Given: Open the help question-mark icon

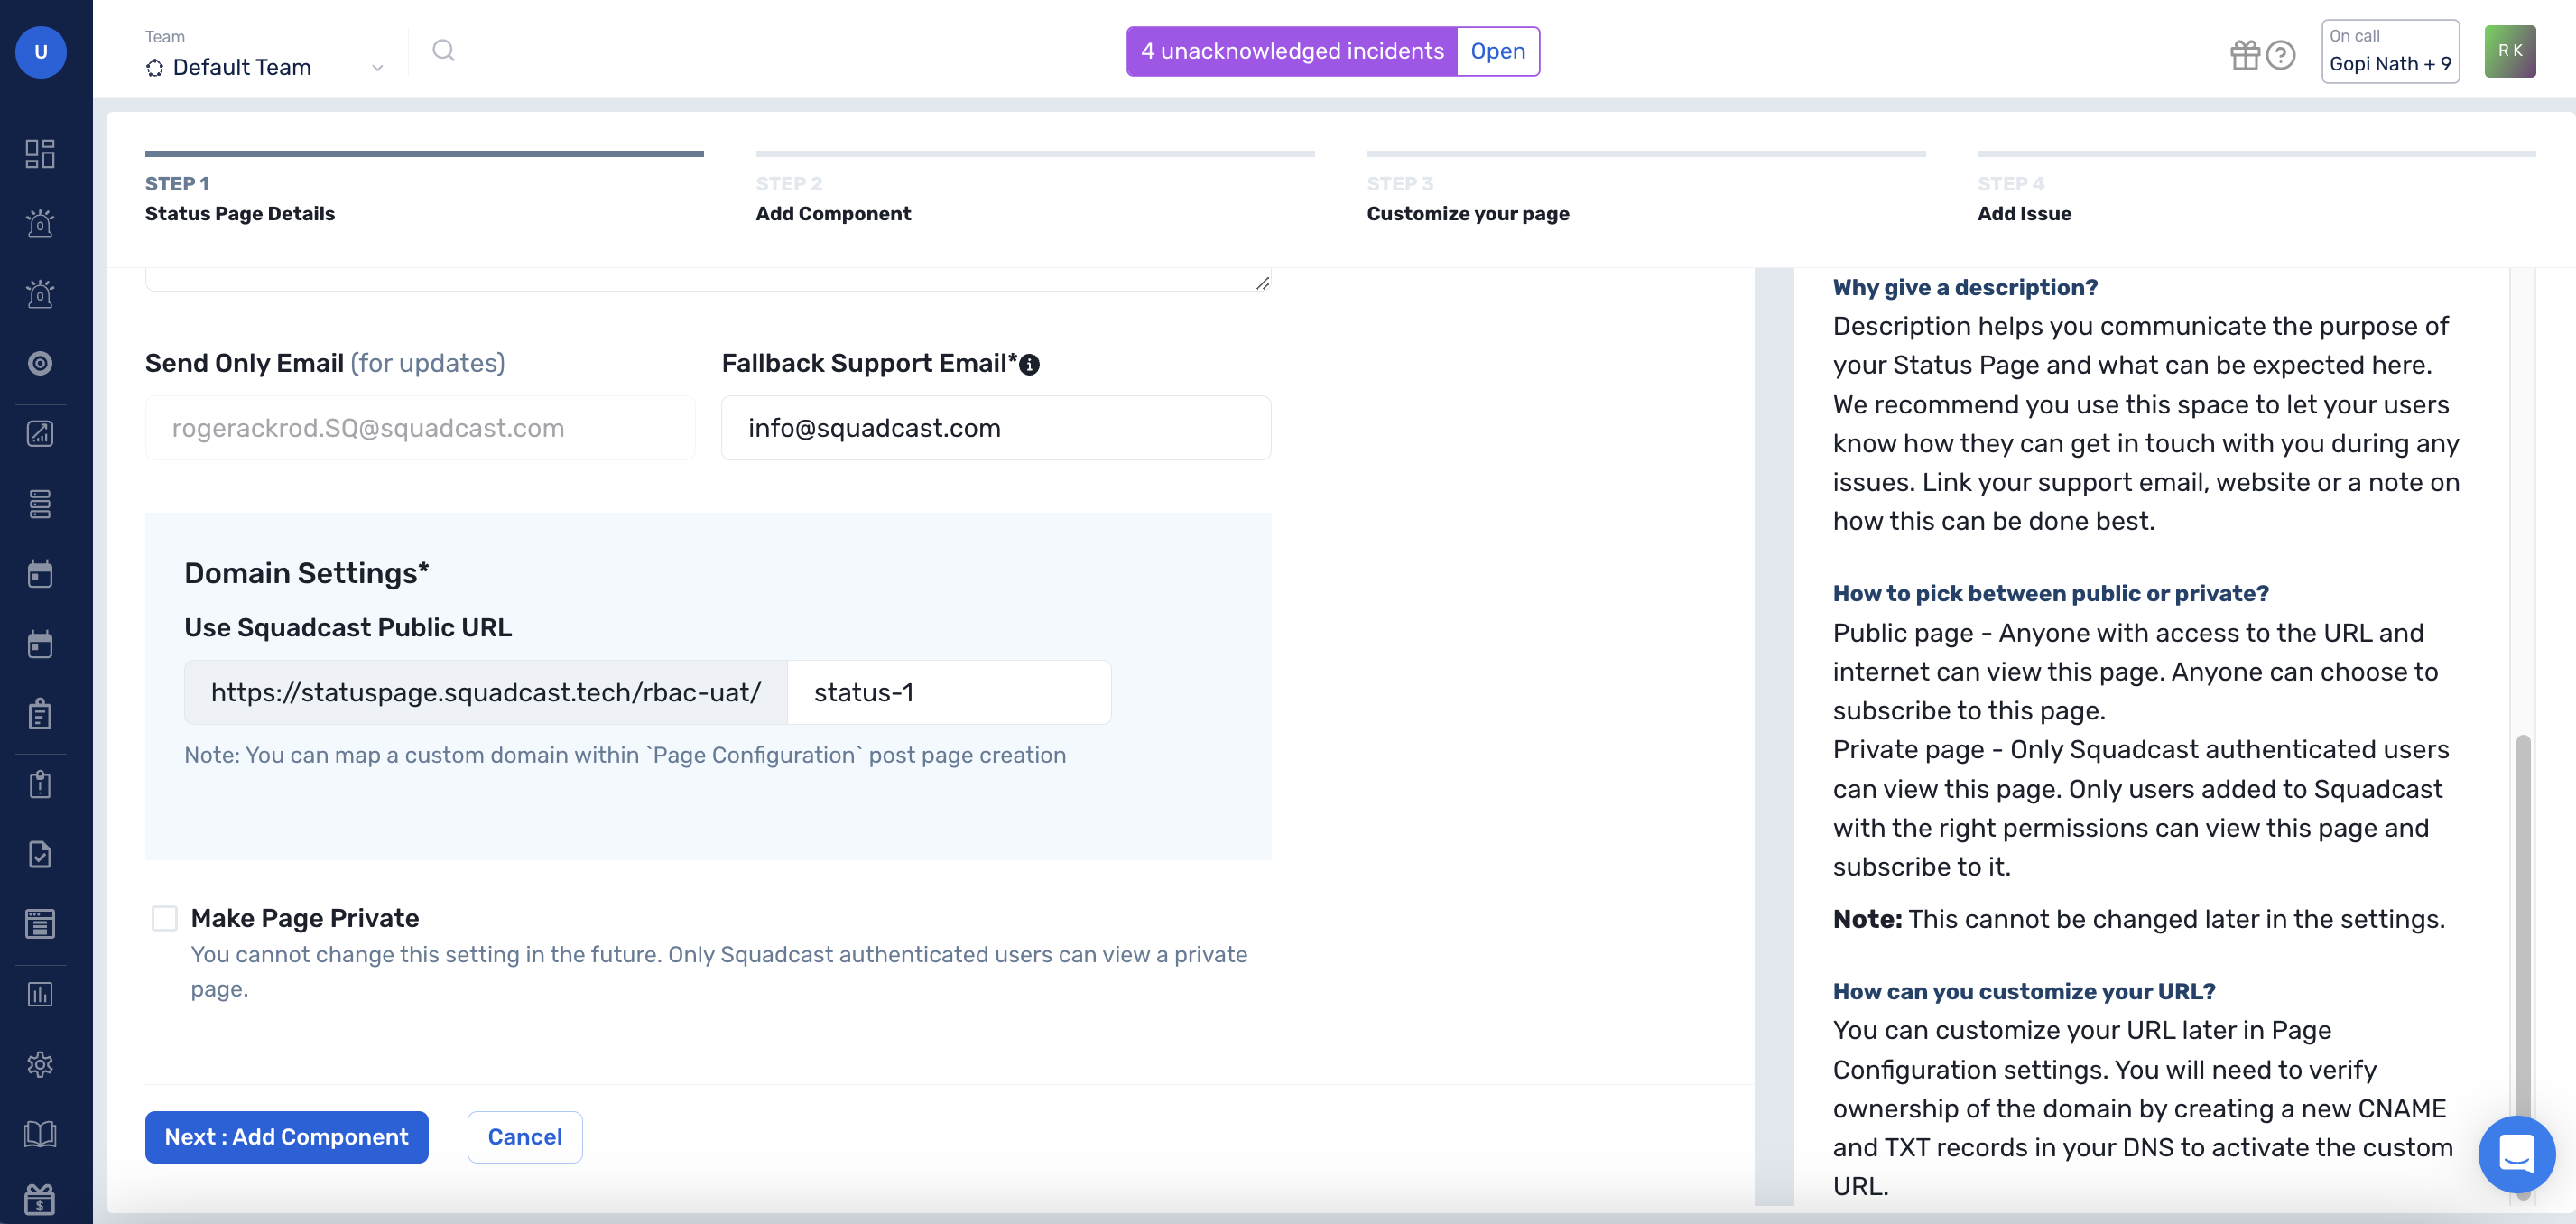Looking at the screenshot, I should coord(2281,55).
